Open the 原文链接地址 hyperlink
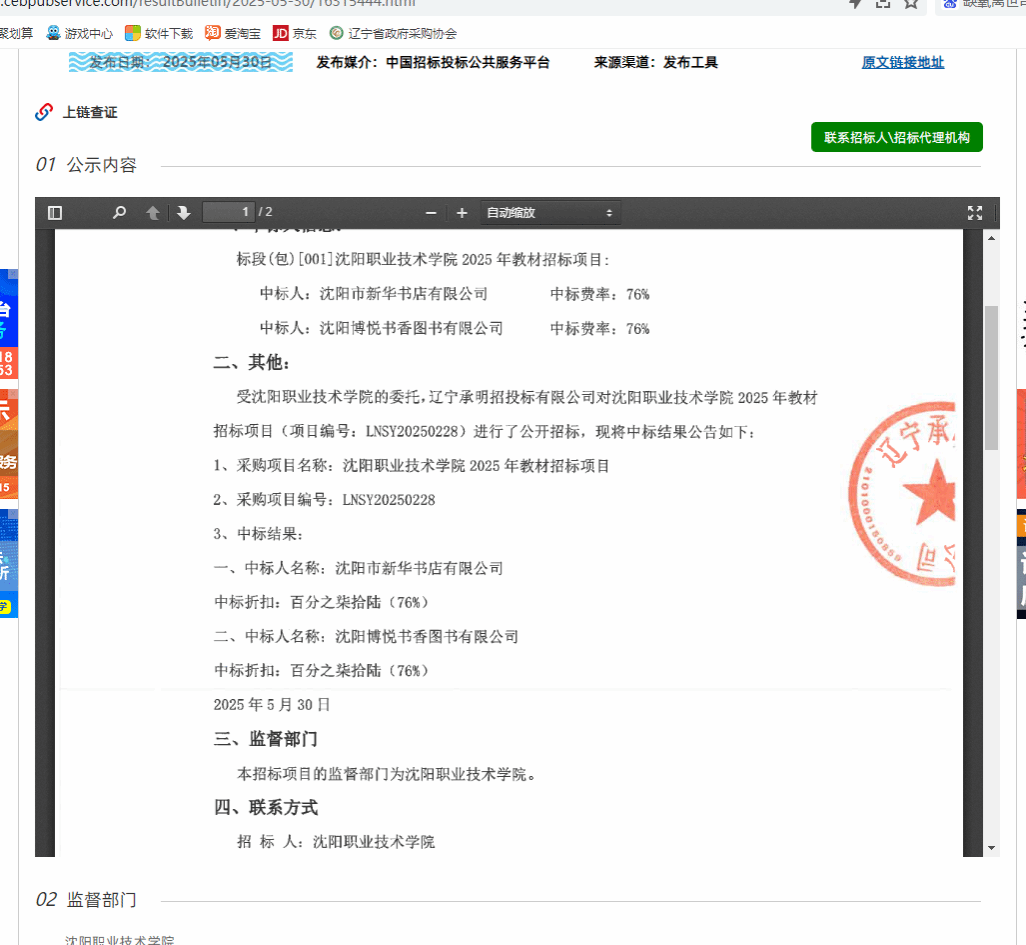 [x=902, y=62]
